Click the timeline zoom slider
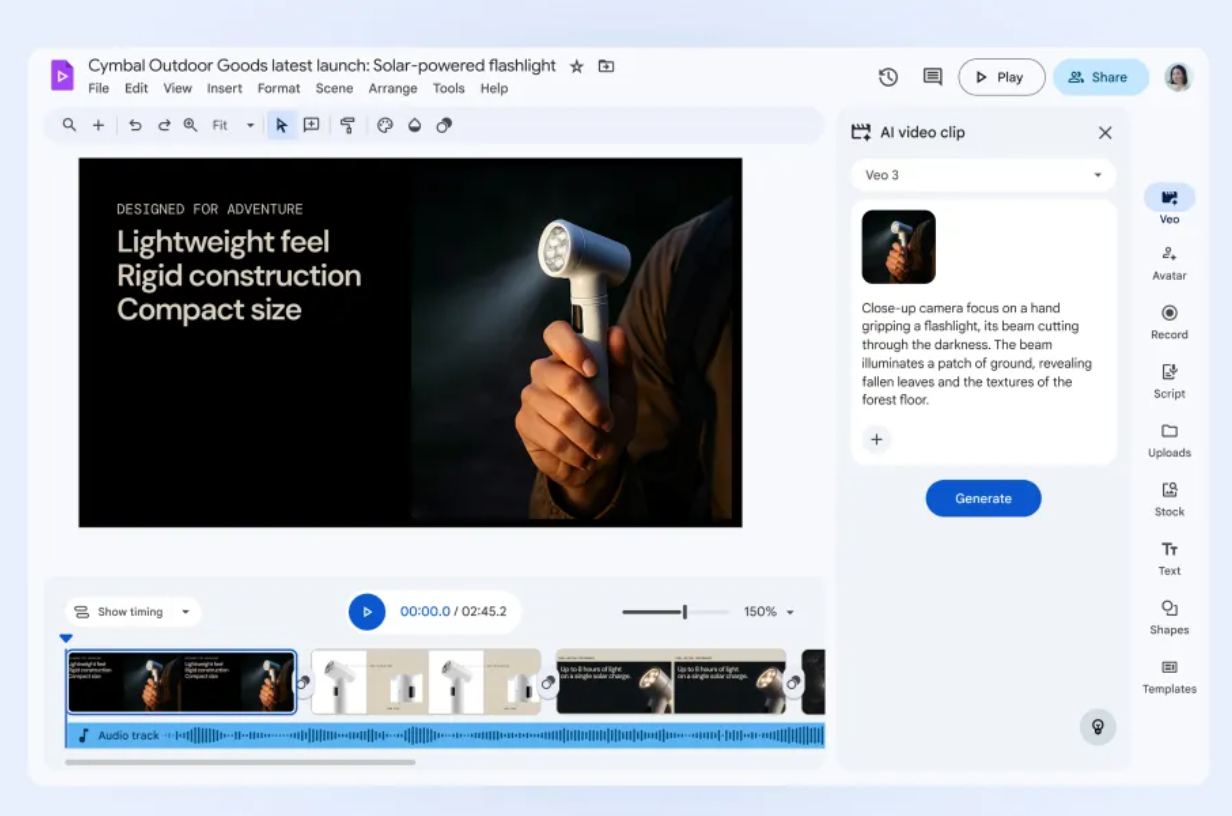This screenshot has height=816, width=1232. point(676,612)
